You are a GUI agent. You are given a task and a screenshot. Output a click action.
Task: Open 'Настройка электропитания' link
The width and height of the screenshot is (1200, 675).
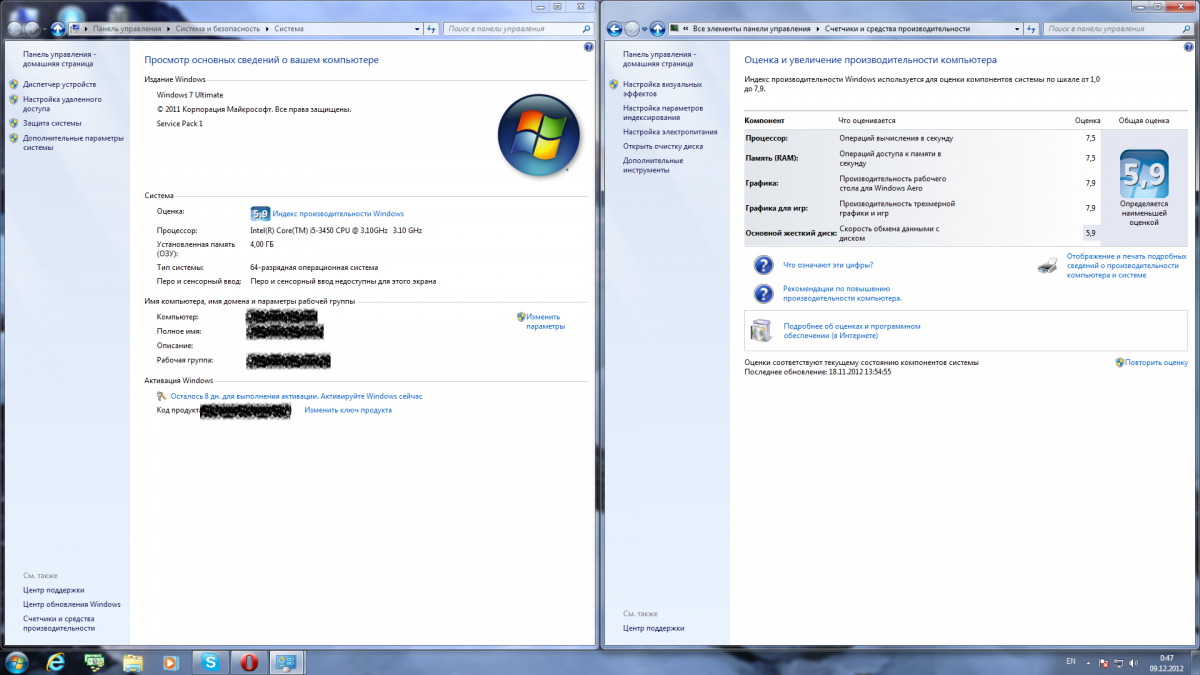pos(670,131)
